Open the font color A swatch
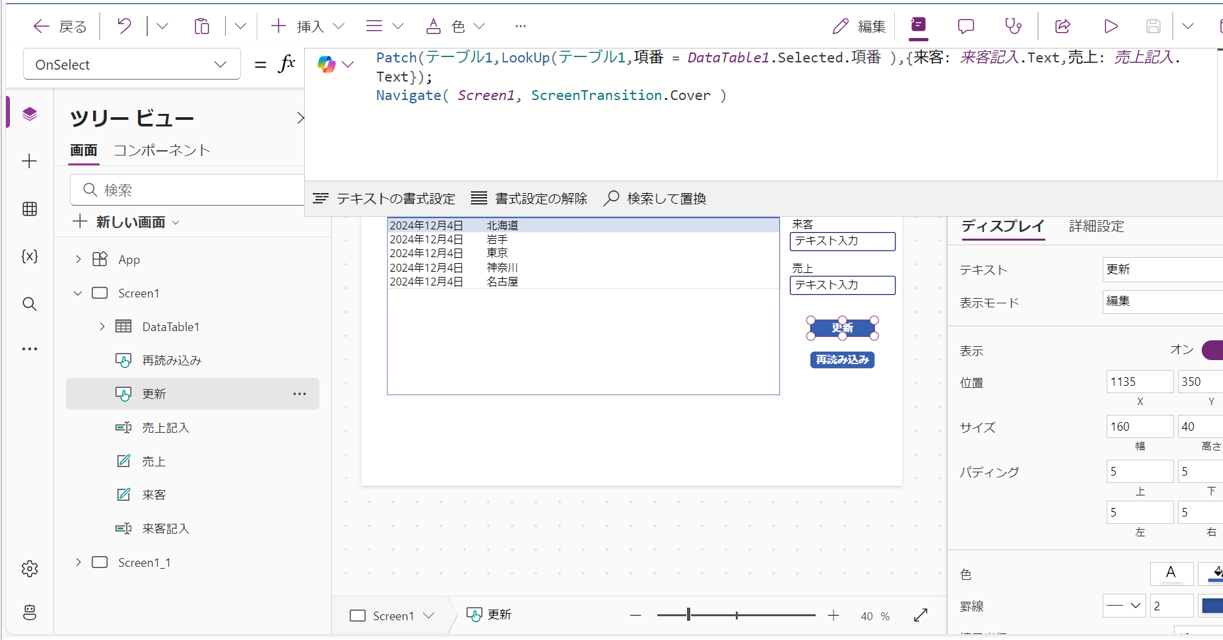Screen dimensions: 1223x640 pos(1170,574)
